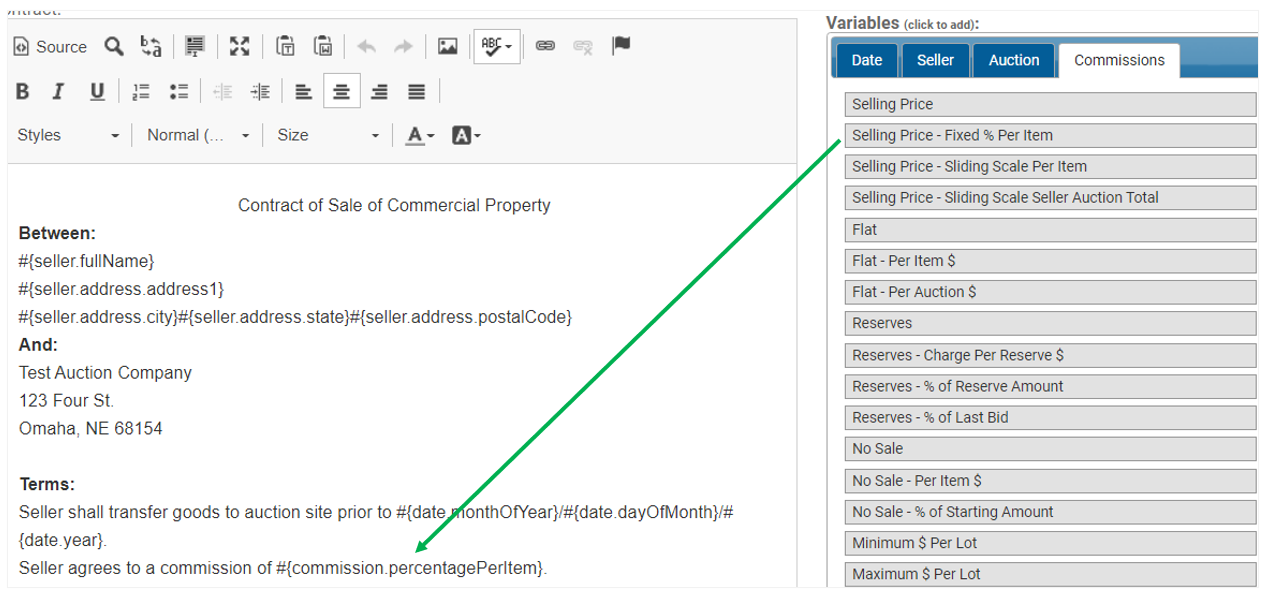Click the 'Test Auction Company' line
This screenshot has height=602, width=1266.
click(x=105, y=372)
